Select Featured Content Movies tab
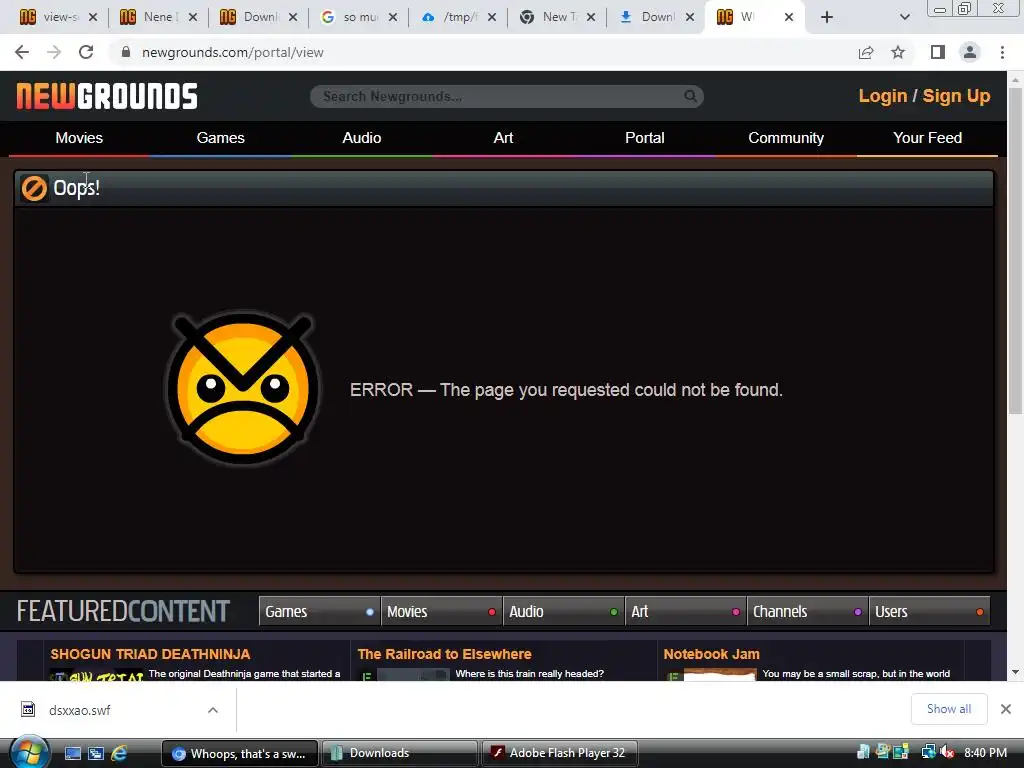The height and width of the screenshot is (768, 1024). 441,612
